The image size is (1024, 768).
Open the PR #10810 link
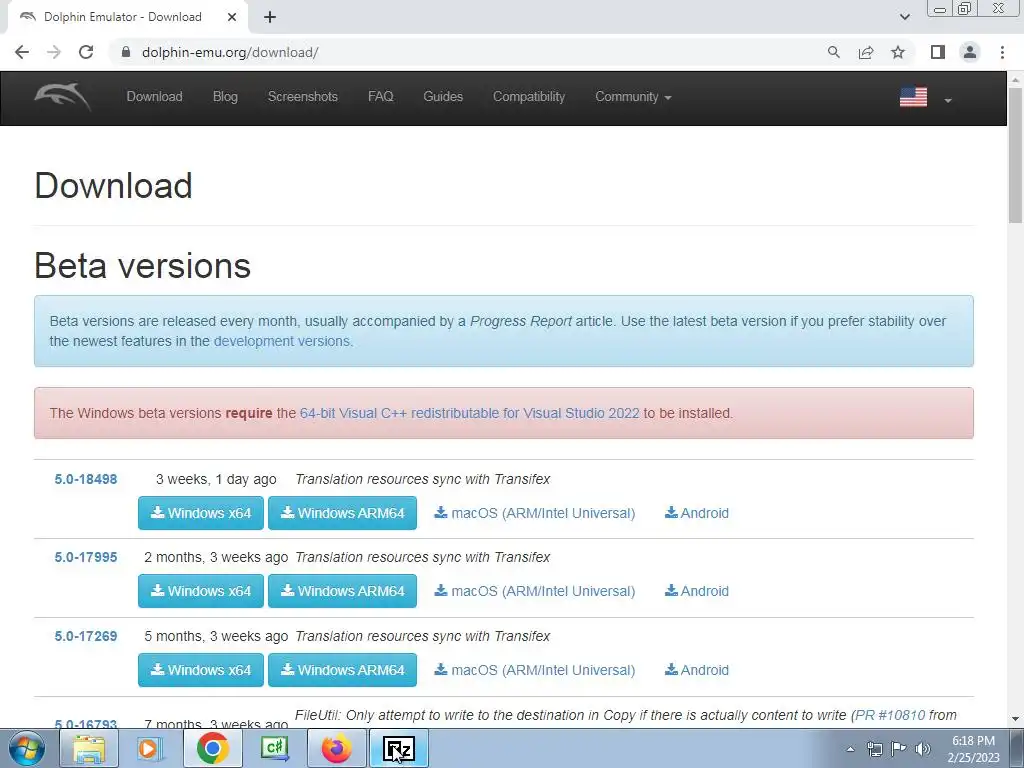pyautogui.click(x=890, y=716)
